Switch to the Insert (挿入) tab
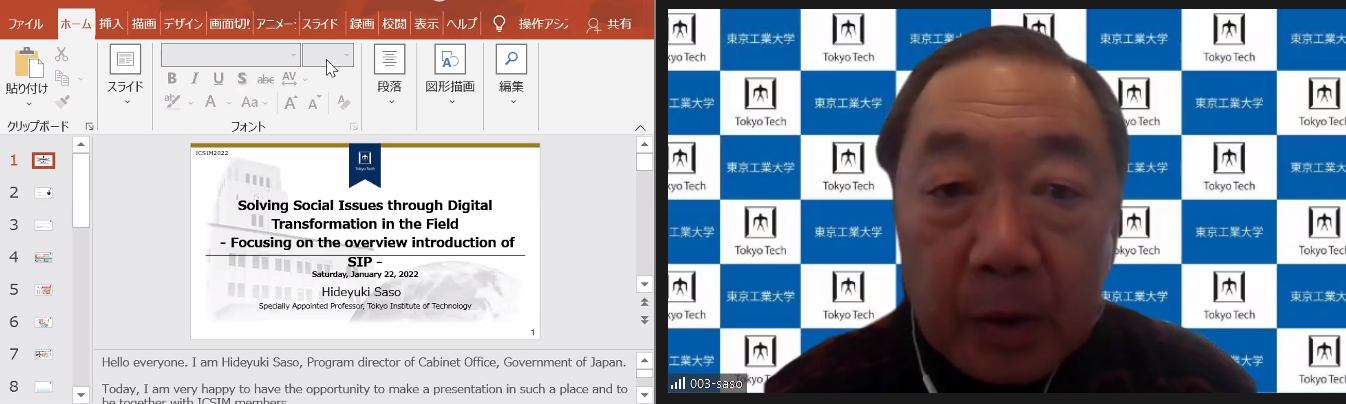Screen dimensions: 1346x404 tap(111, 23)
